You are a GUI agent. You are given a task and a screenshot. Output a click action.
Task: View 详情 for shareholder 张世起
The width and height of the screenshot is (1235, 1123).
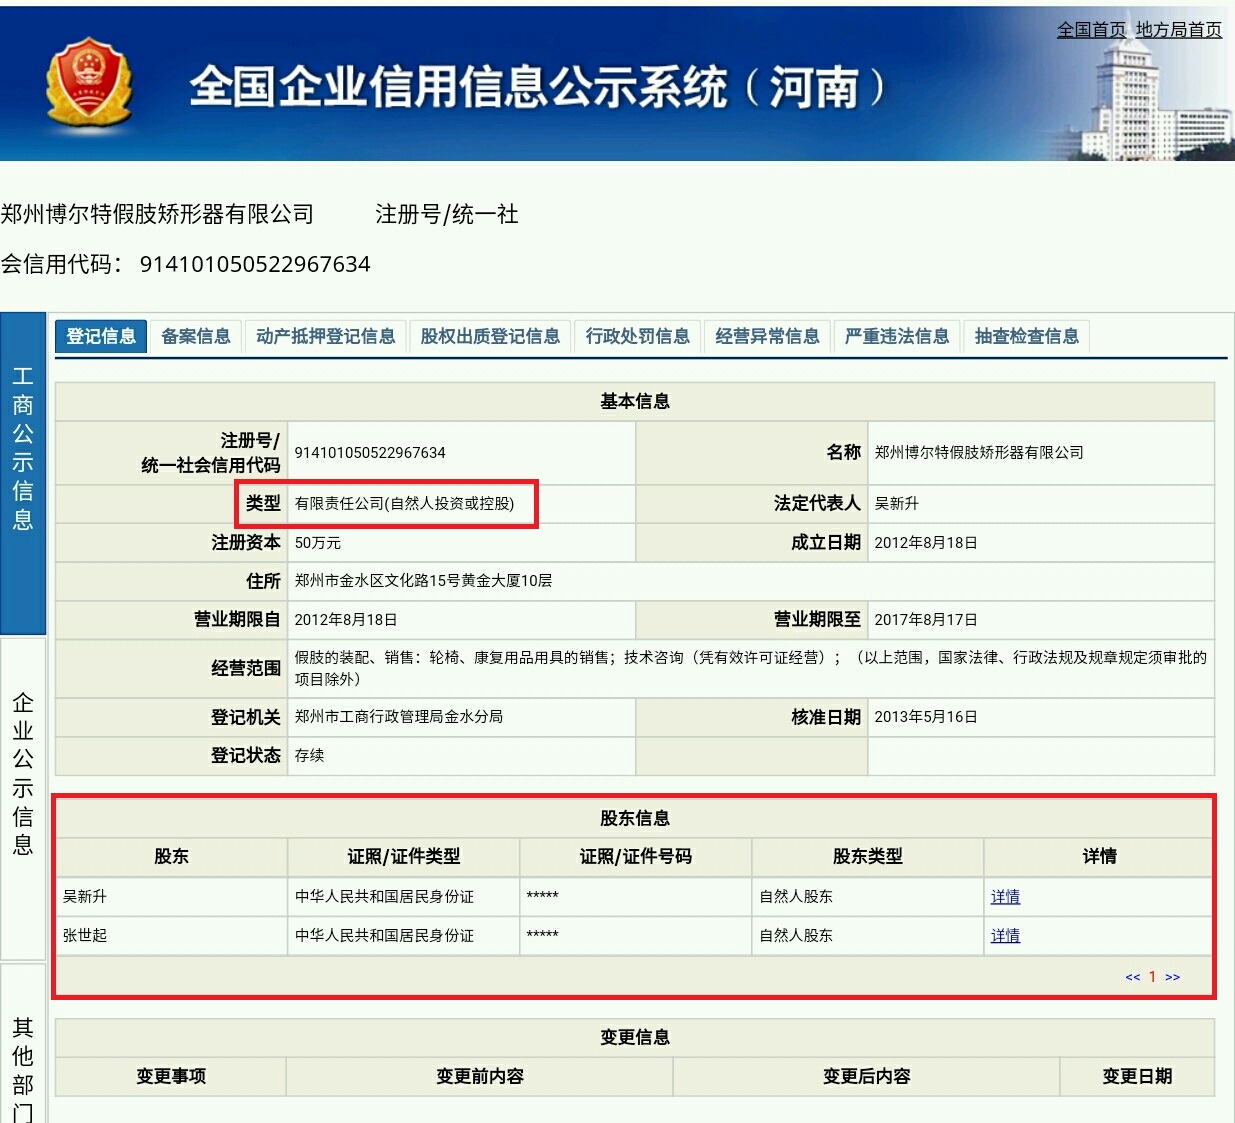point(1004,936)
